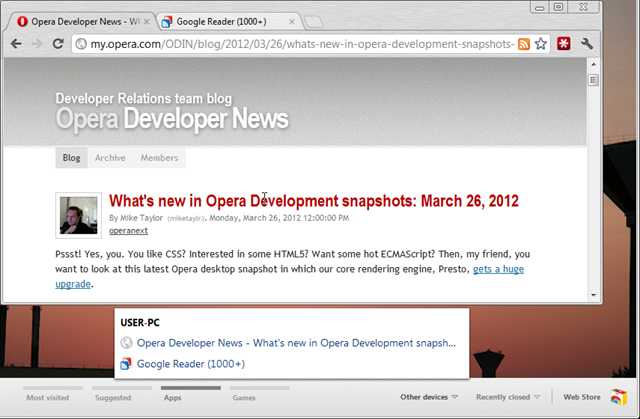Close the Opera Developer News tab
640x419 pixels.
coord(148,21)
